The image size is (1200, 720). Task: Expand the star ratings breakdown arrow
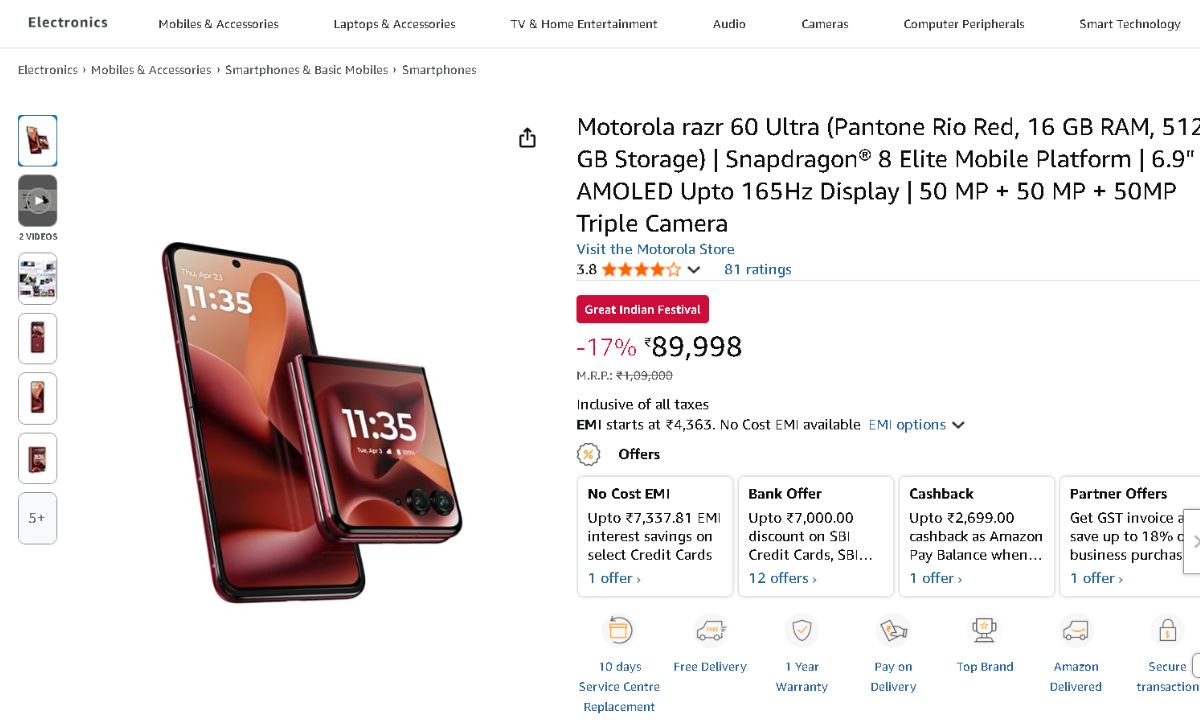[694, 270]
